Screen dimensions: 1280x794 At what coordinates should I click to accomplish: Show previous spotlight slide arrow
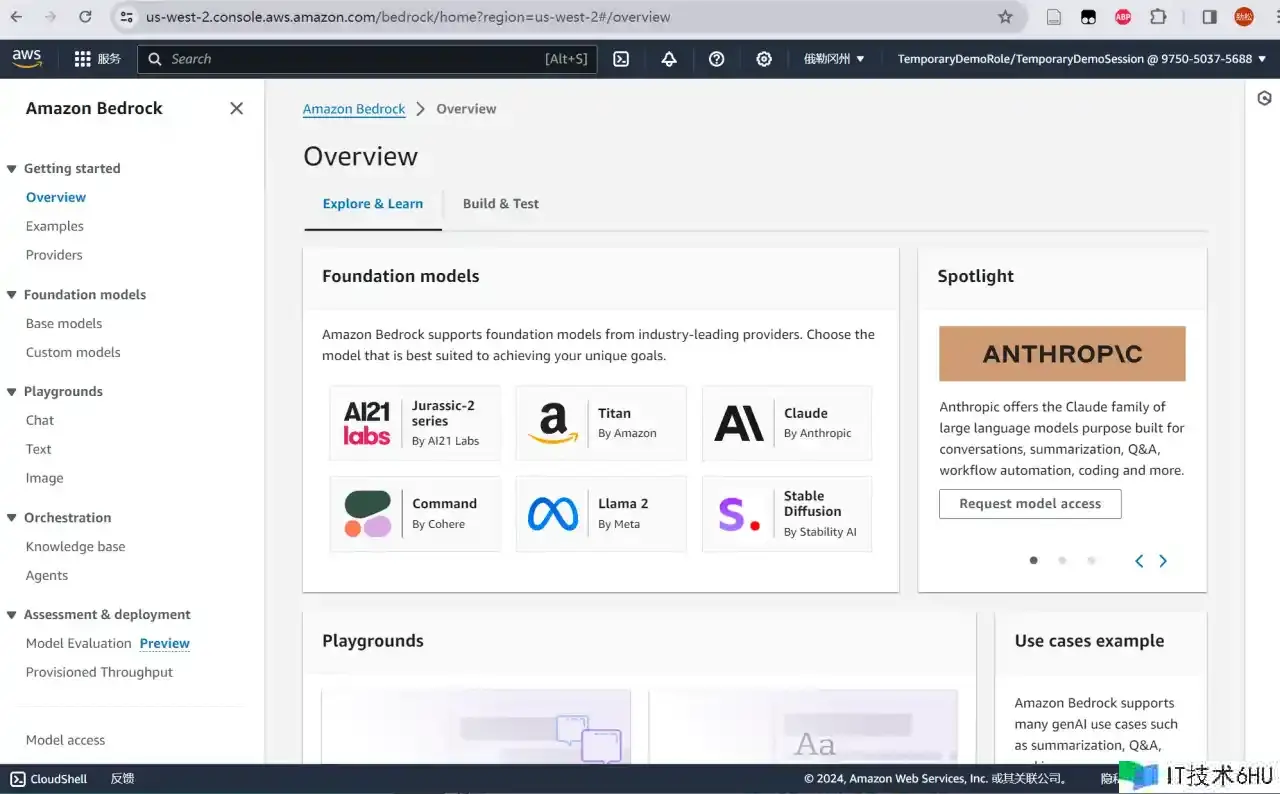coord(1139,561)
